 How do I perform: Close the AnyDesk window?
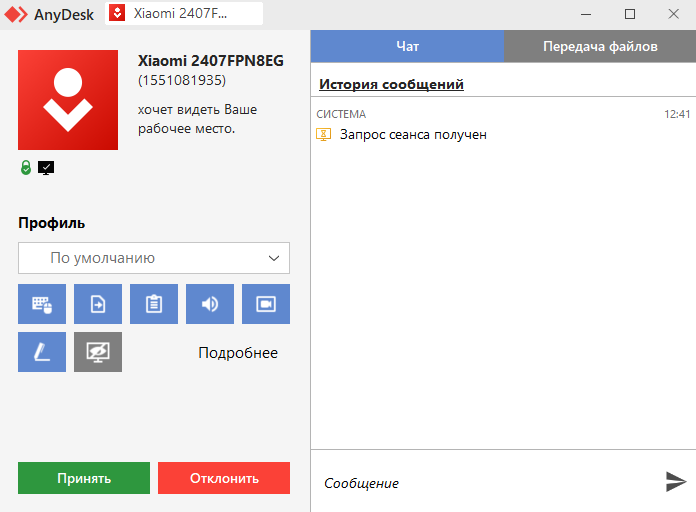click(x=673, y=14)
